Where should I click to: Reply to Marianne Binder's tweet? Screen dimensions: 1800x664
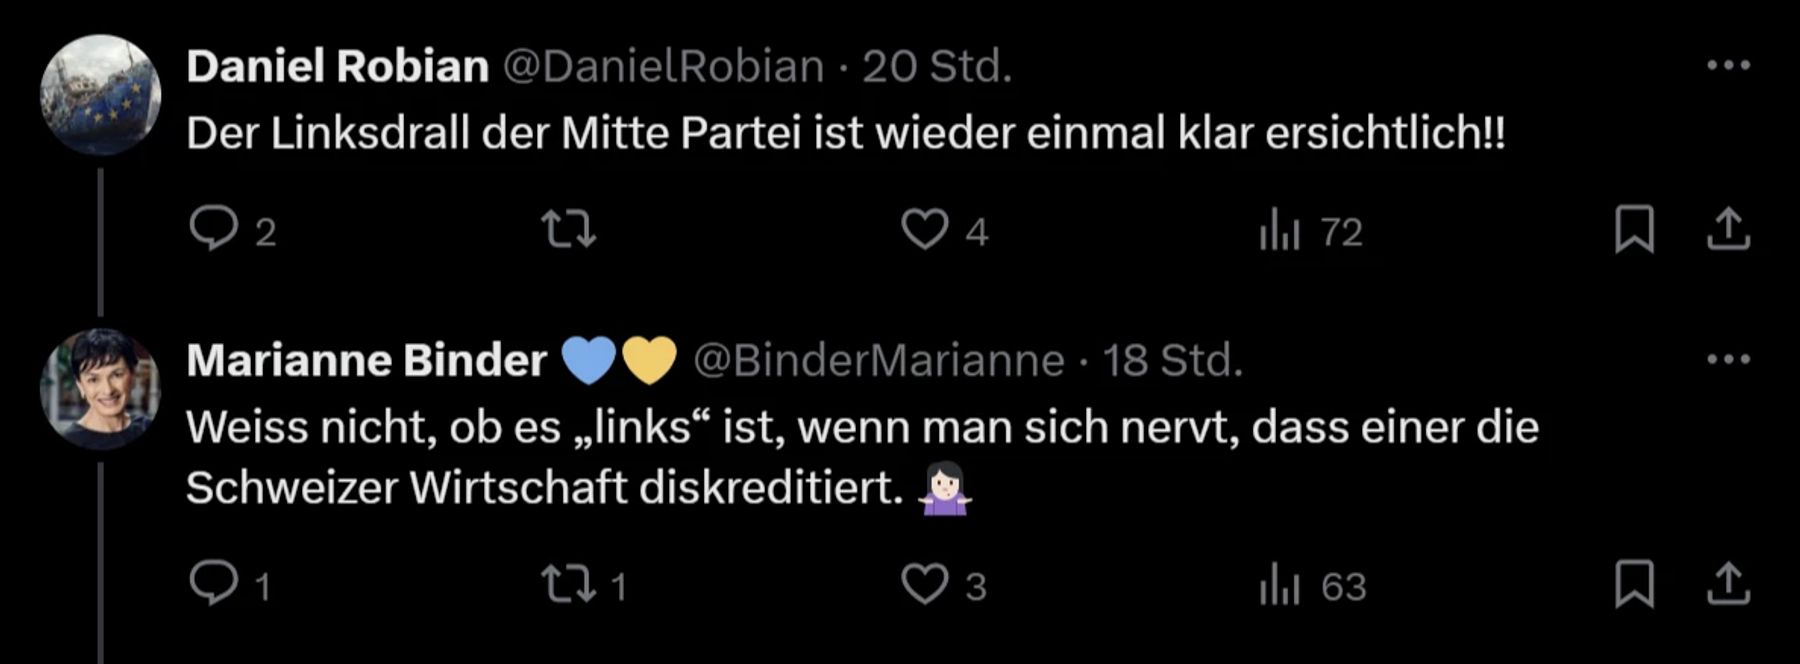pyautogui.click(x=213, y=583)
